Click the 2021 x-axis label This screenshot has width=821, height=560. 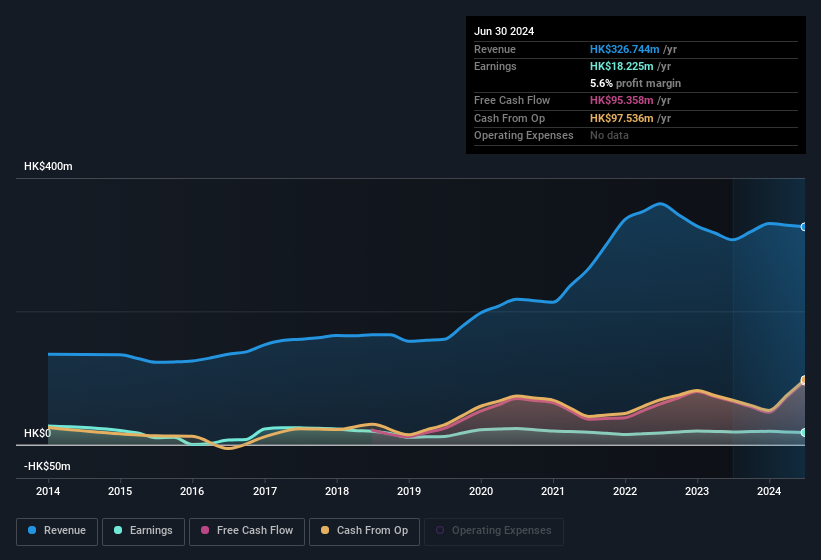coord(553,491)
